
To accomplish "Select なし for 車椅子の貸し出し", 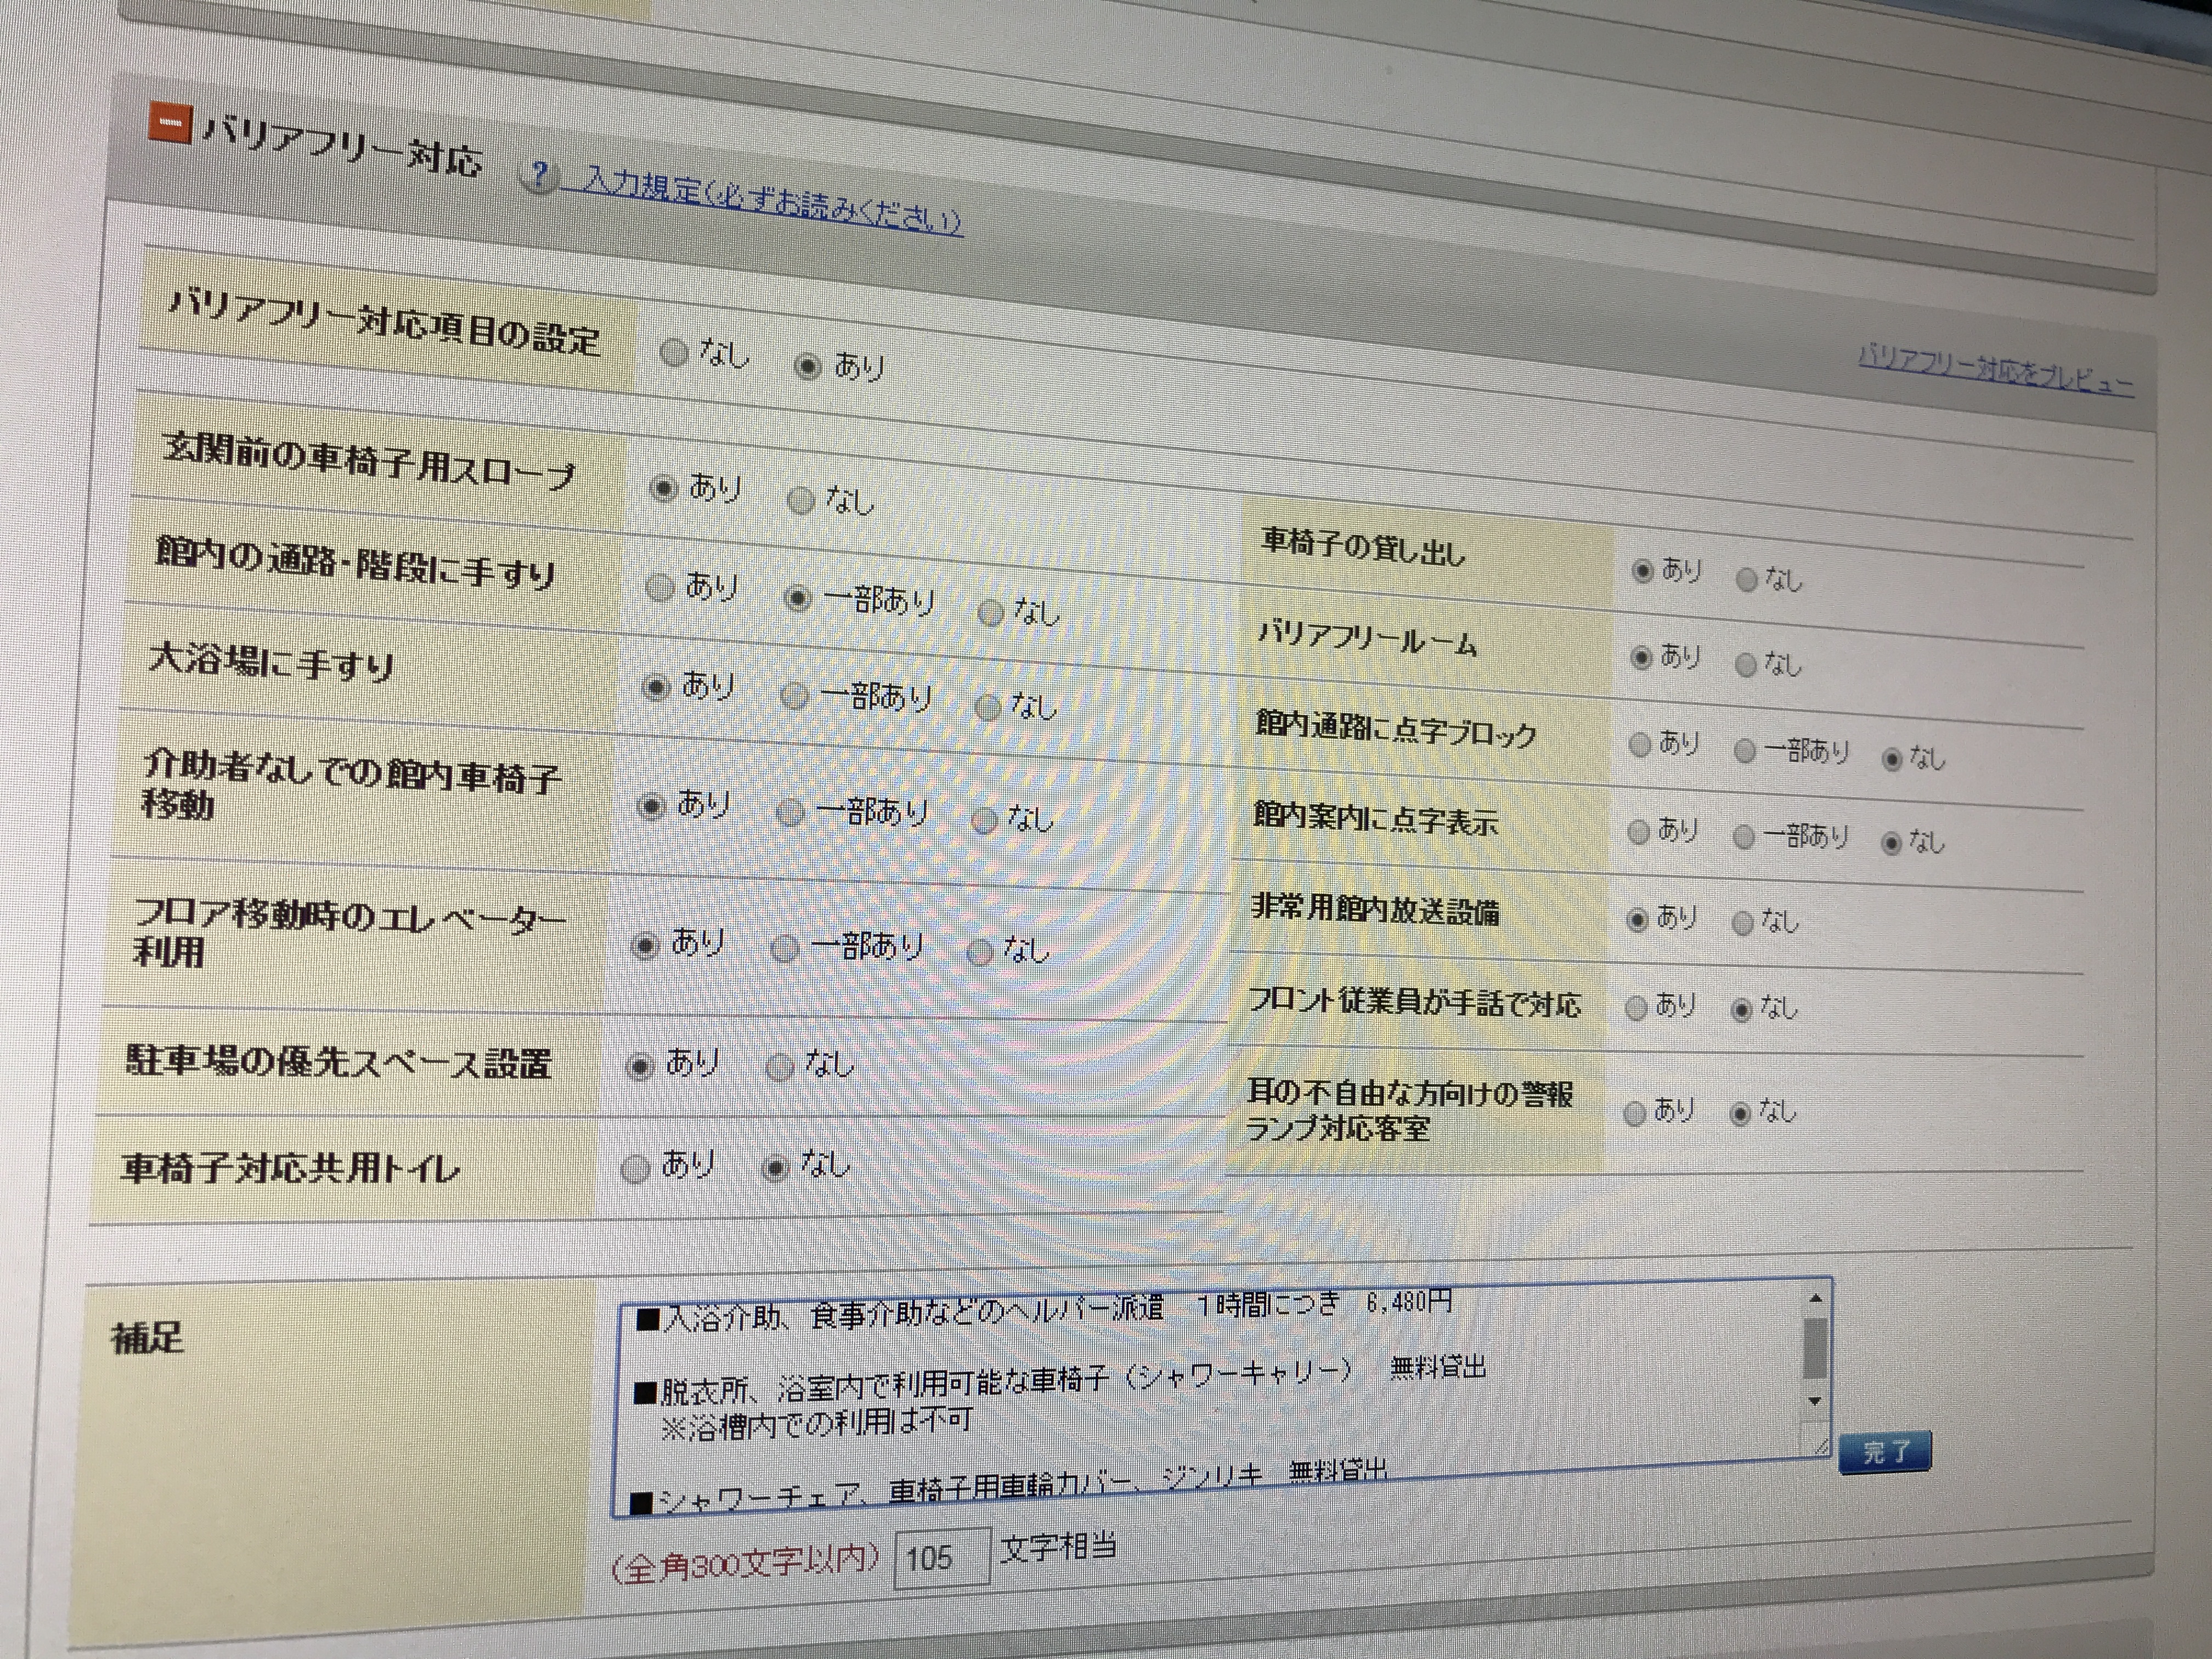I will pos(1747,579).
